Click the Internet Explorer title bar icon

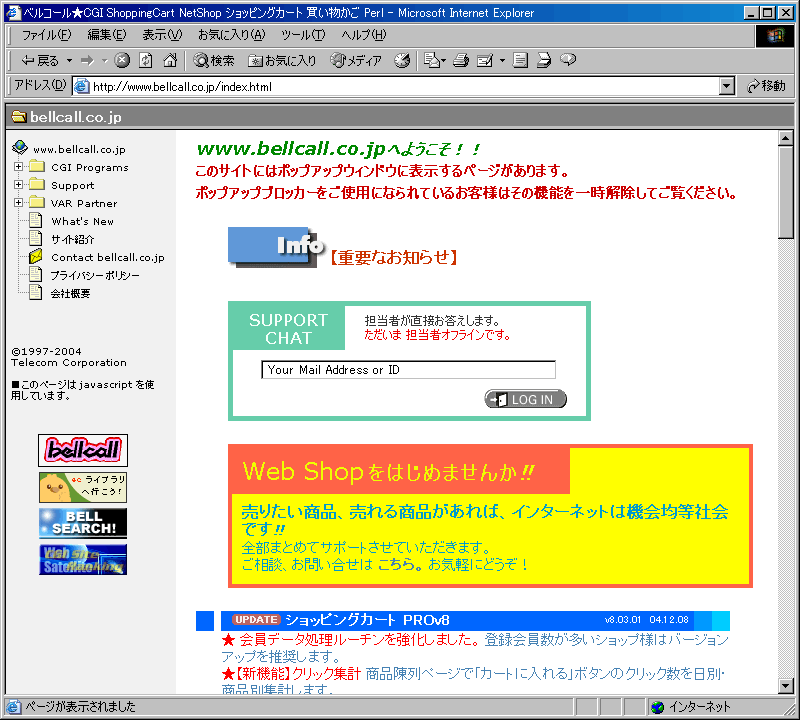pyautogui.click(x=12, y=12)
